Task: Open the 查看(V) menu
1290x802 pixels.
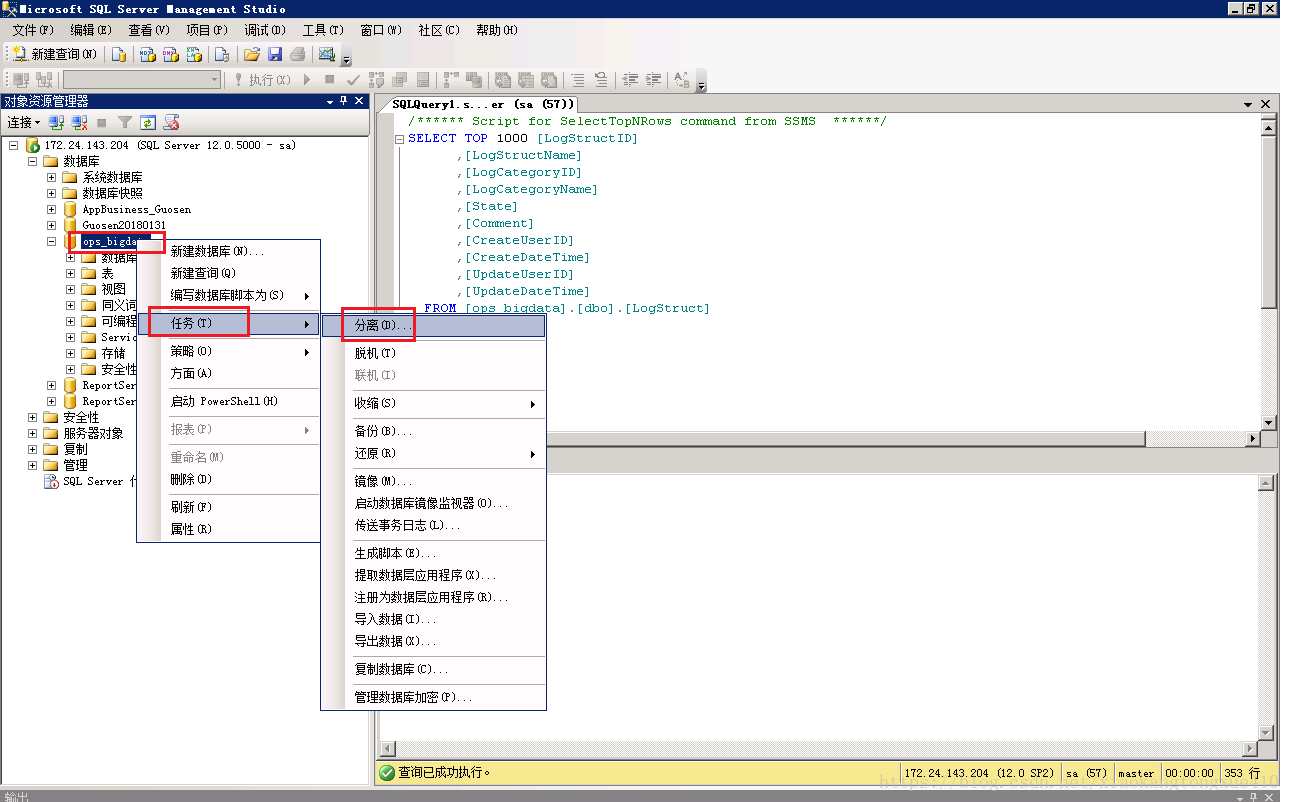Action: point(149,30)
